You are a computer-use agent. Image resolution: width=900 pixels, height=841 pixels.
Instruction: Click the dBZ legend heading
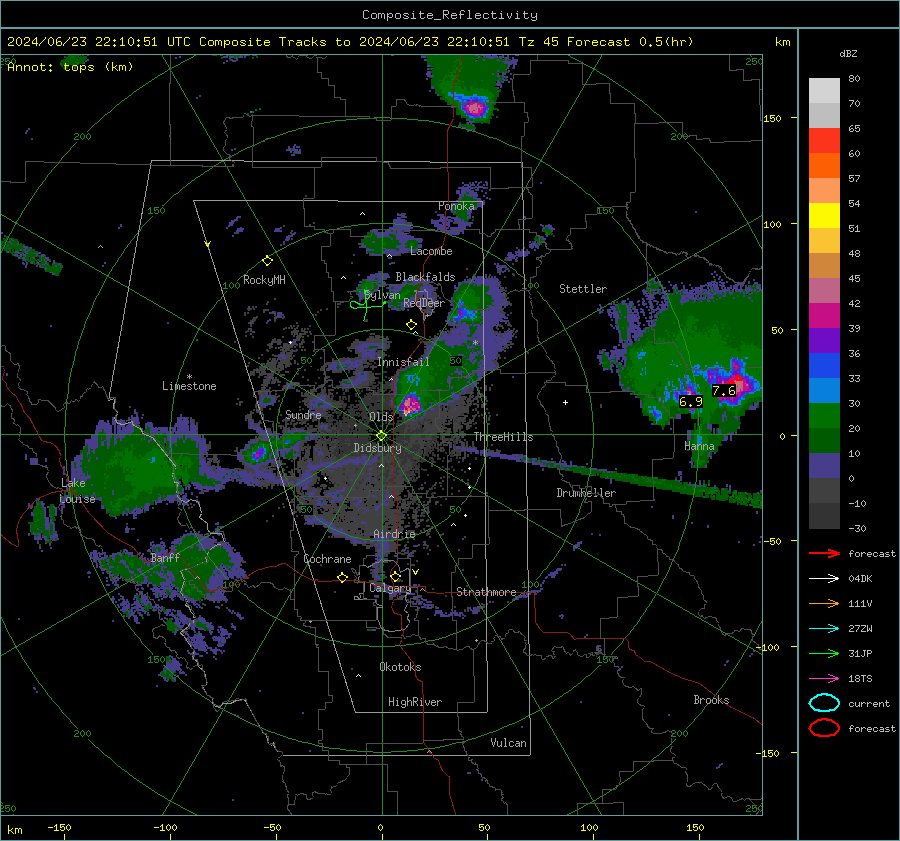coord(848,54)
